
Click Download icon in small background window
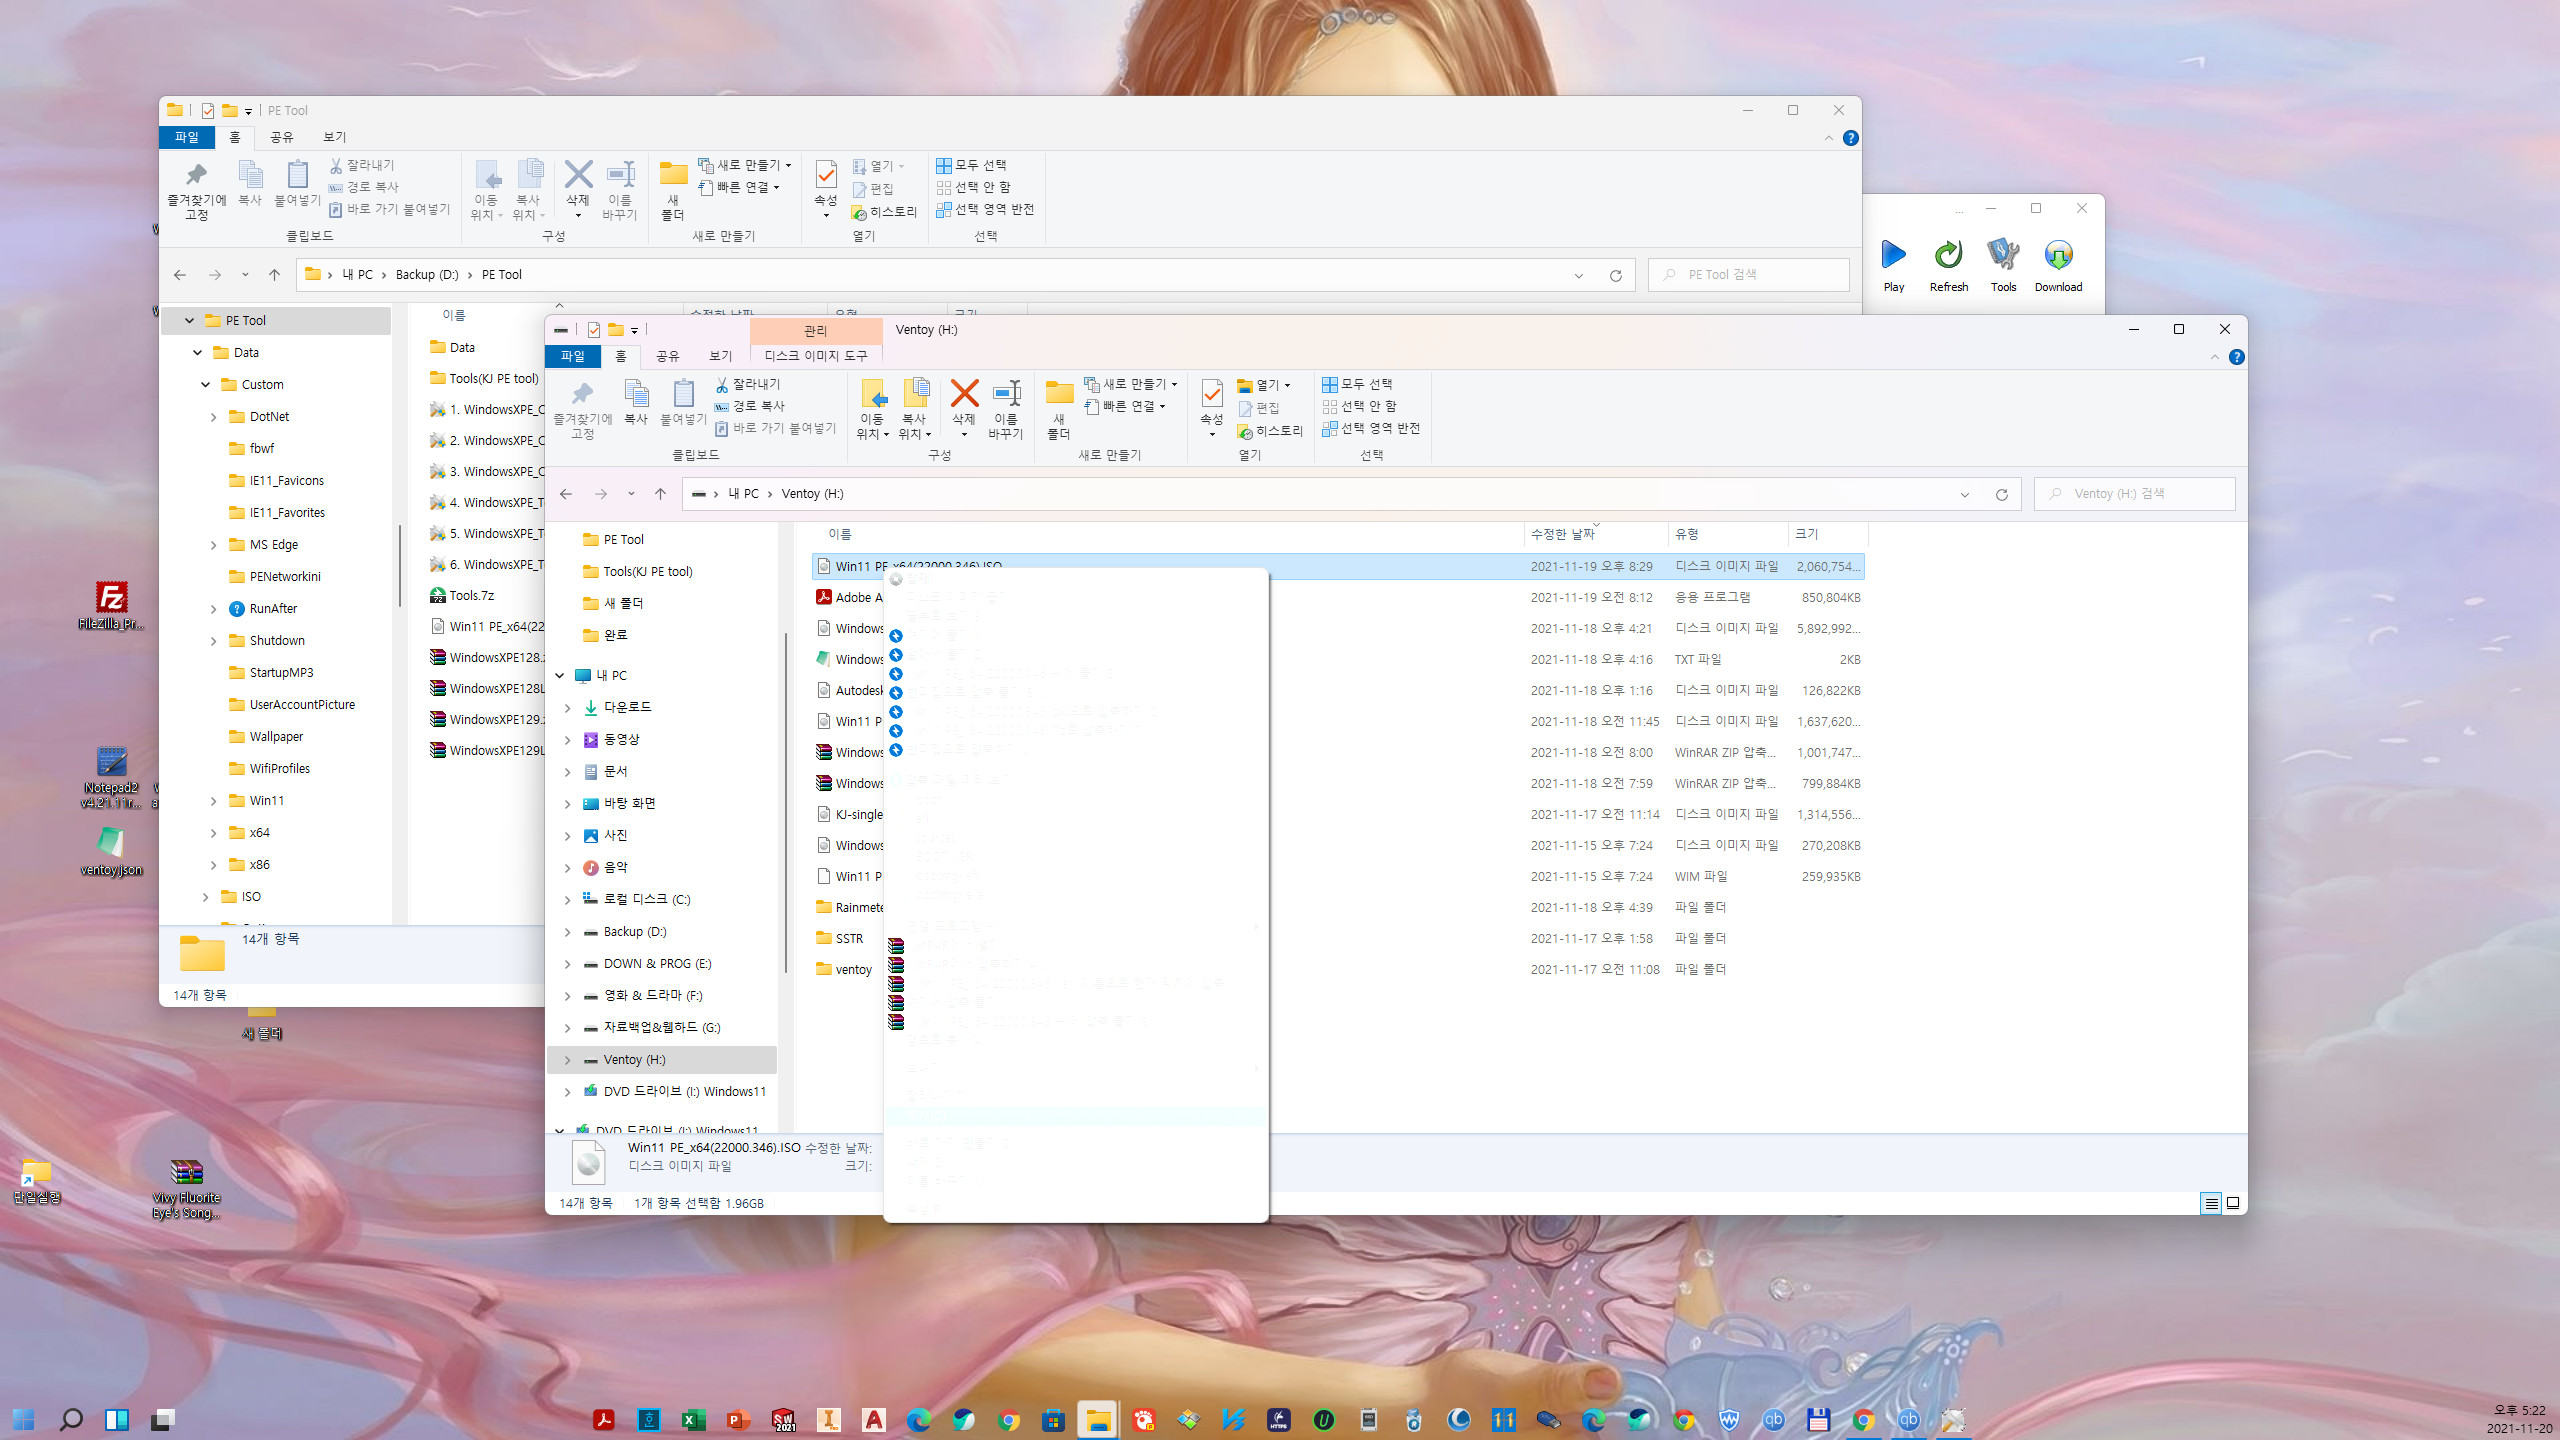coord(2058,265)
